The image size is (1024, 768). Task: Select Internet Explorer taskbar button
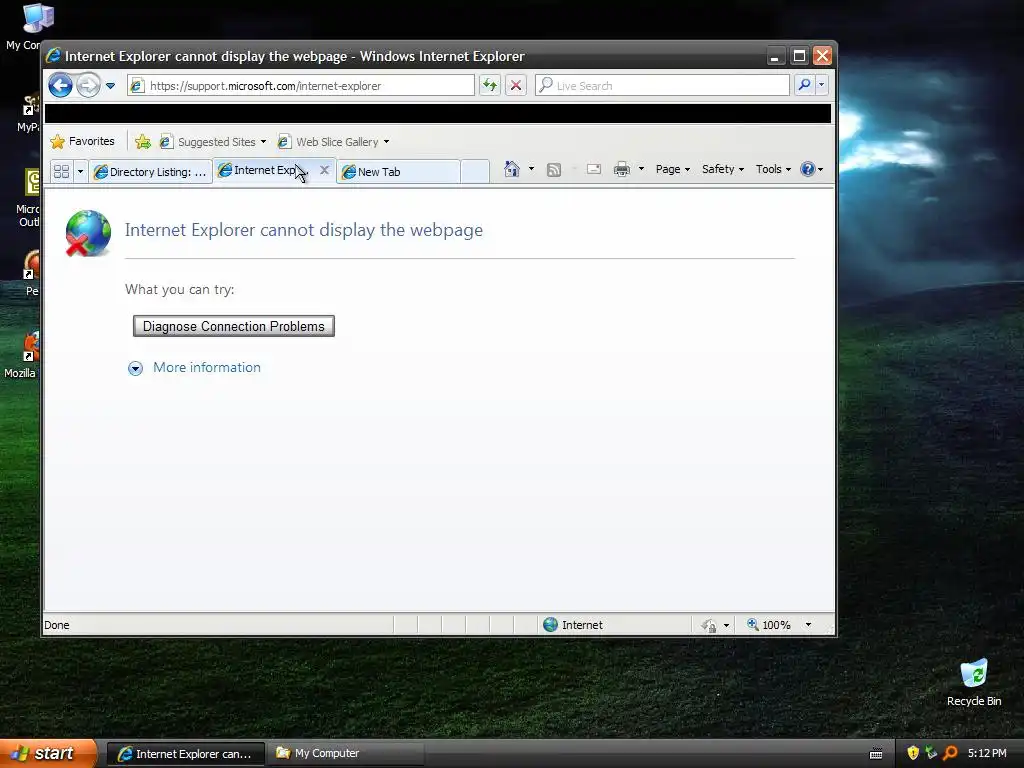click(185, 754)
